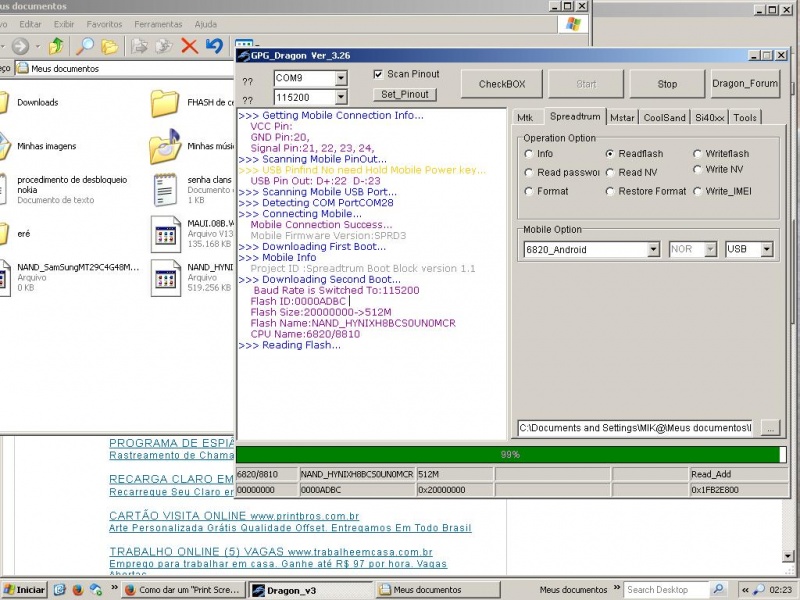
Task: Click the Iniciar start button
Action: click(24, 590)
